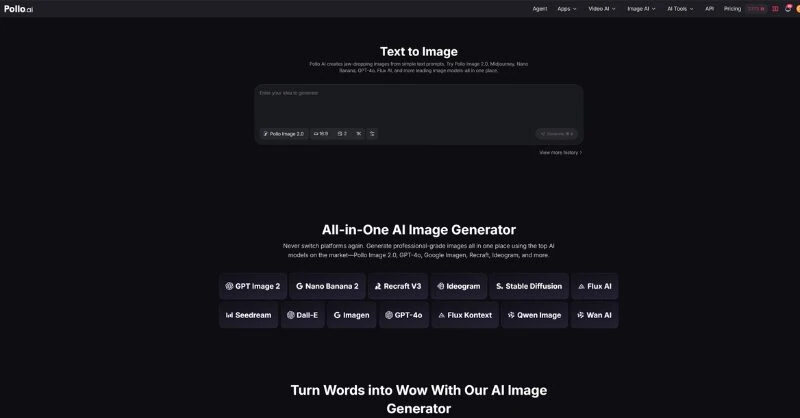Expand the Video AI dropdown menu
Viewport: 800px width, 418px height.
coord(602,9)
